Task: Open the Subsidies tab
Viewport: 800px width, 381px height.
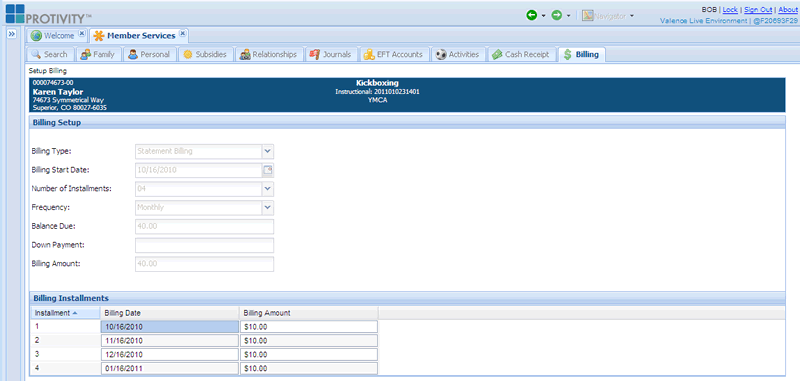Action: point(205,54)
